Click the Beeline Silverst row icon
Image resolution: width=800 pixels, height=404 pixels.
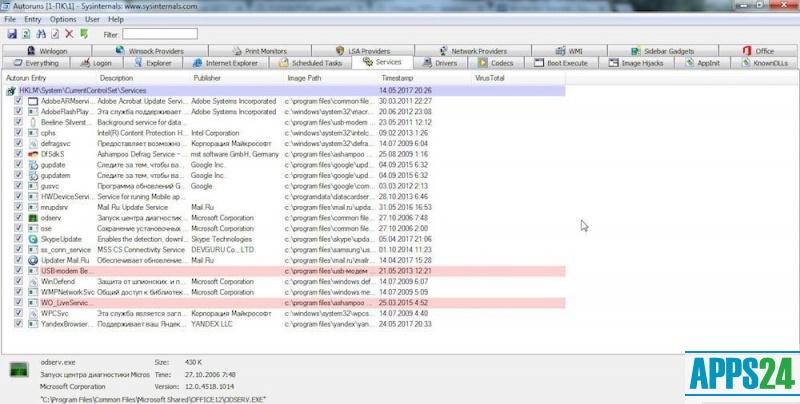point(33,122)
